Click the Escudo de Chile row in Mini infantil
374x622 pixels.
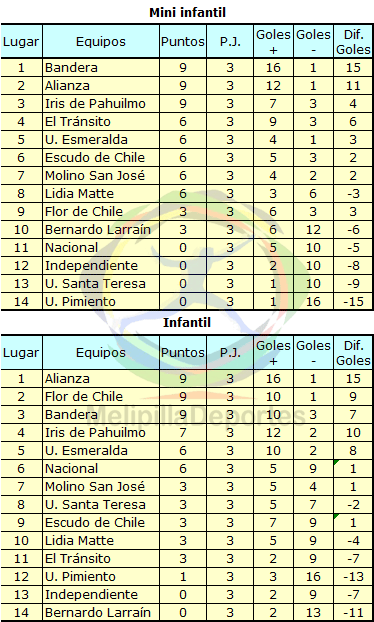tap(187, 157)
